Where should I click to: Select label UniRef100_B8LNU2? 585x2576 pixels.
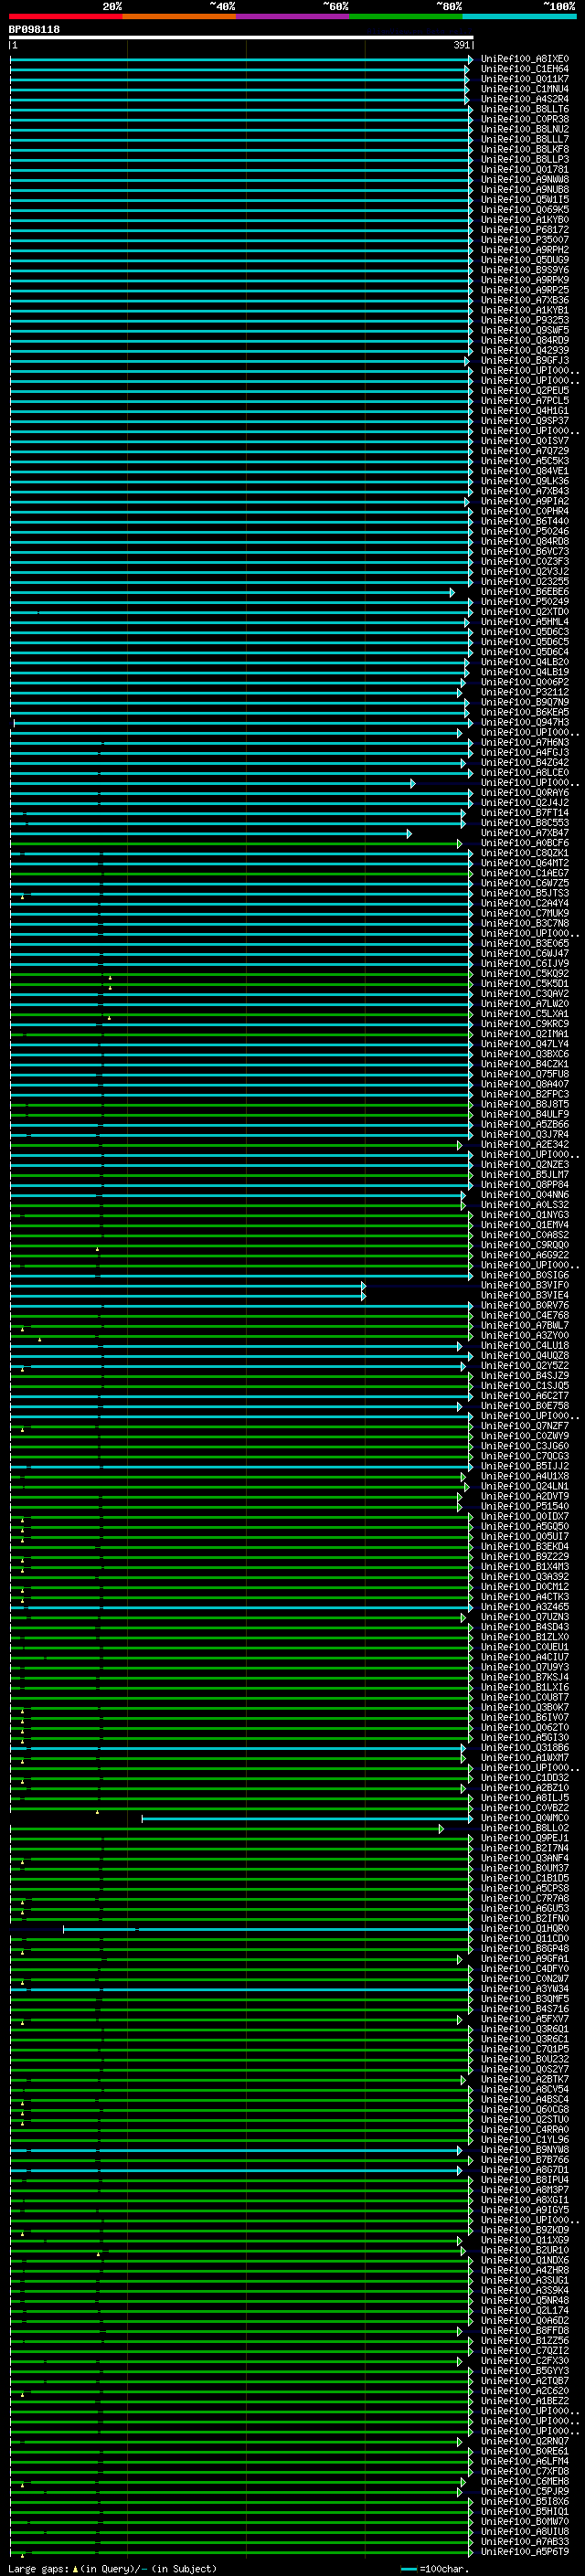tap(525, 129)
